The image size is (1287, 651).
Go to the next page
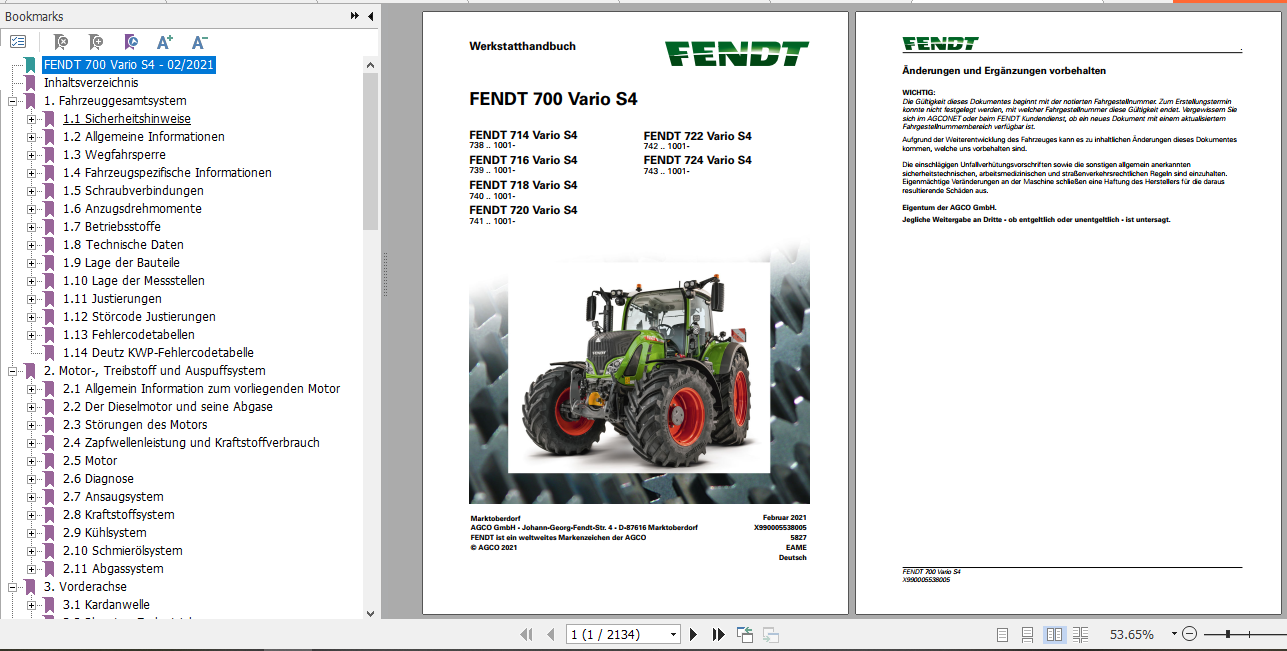tap(693, 634)
